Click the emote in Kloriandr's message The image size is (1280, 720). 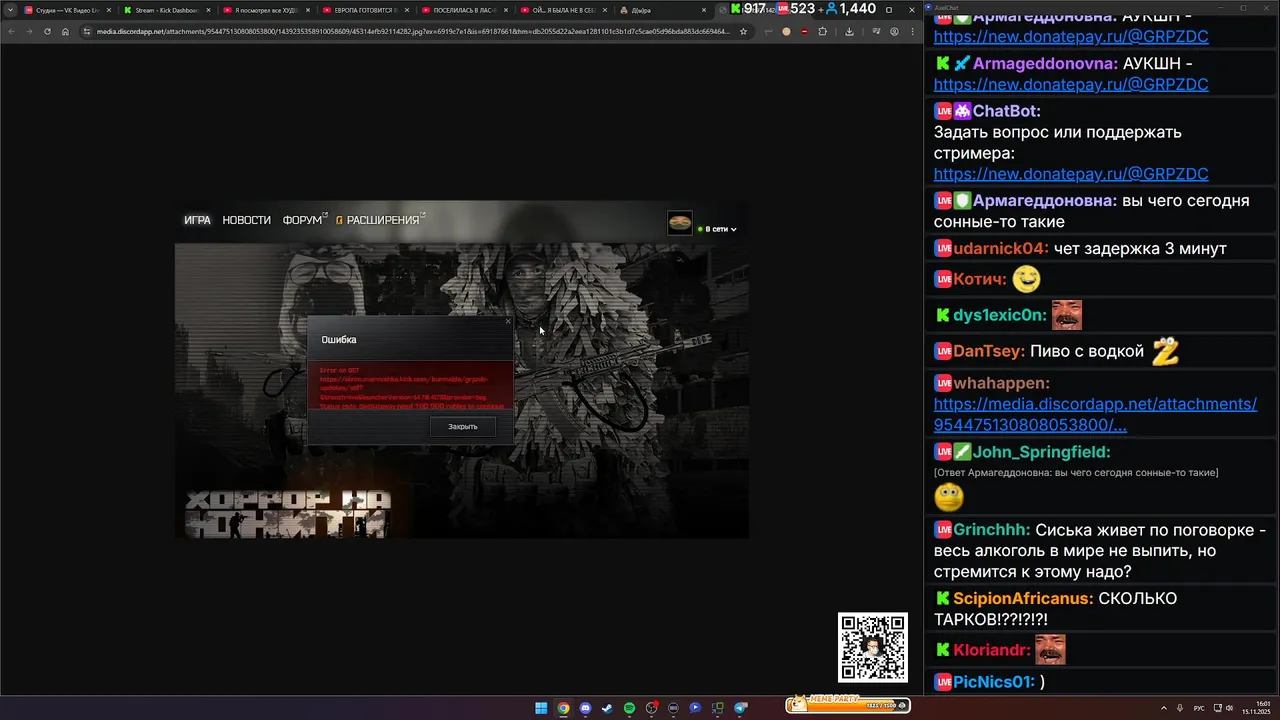pos(1050,650)
